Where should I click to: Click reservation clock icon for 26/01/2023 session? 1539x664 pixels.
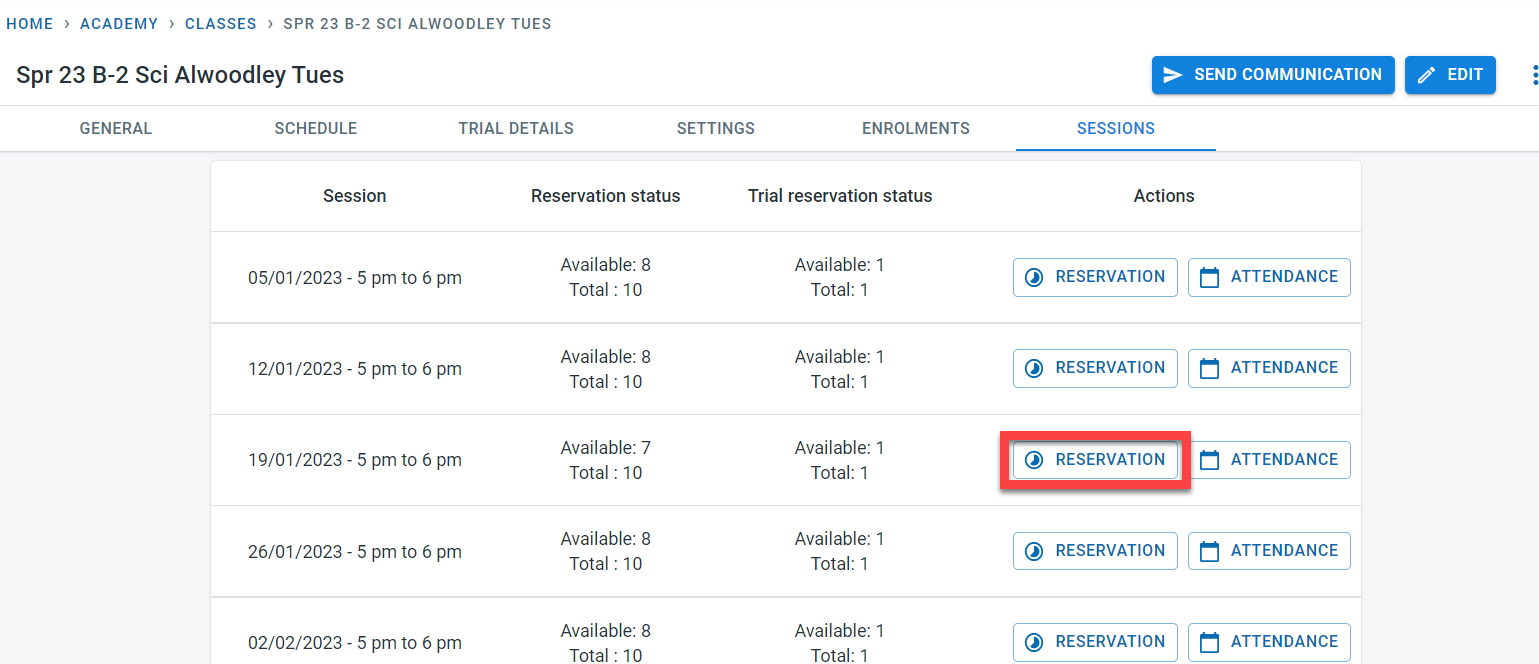1035,551
